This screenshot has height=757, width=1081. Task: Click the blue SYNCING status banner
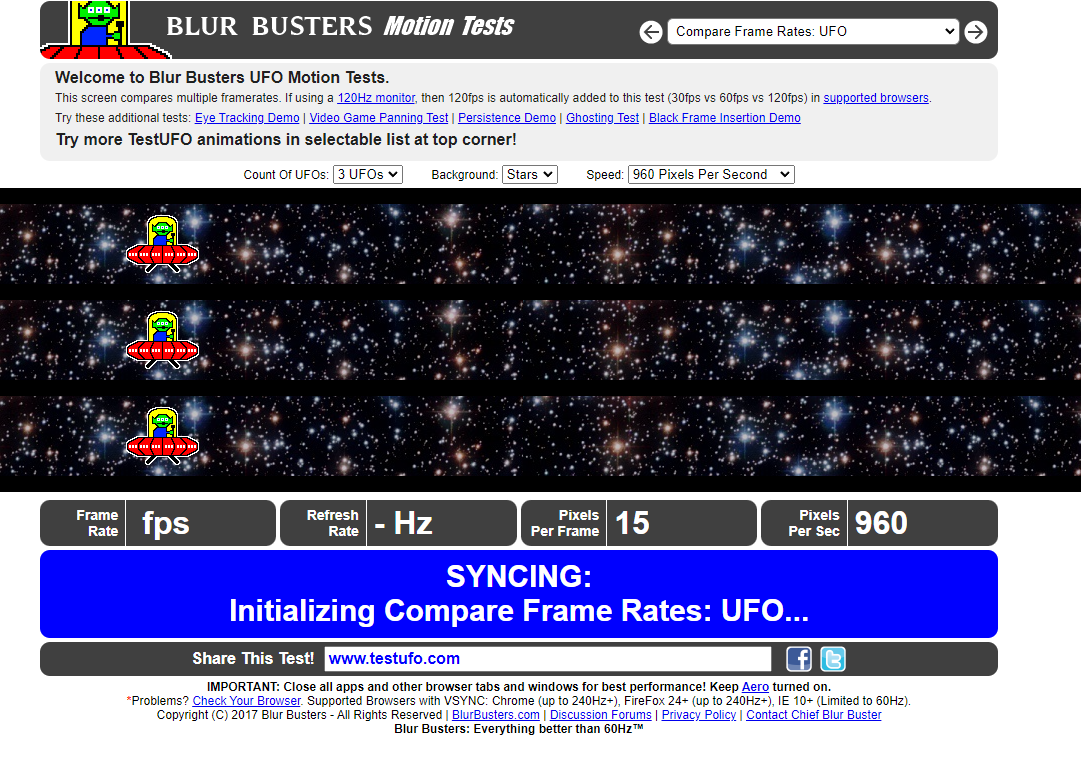518,594
